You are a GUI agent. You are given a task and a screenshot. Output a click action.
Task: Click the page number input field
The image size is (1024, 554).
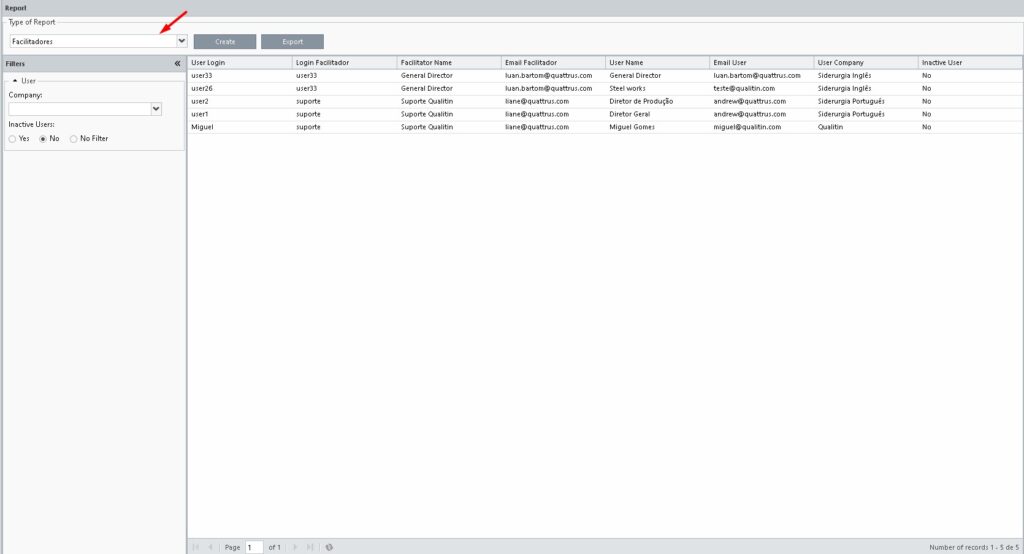click(x=254, y=547)
